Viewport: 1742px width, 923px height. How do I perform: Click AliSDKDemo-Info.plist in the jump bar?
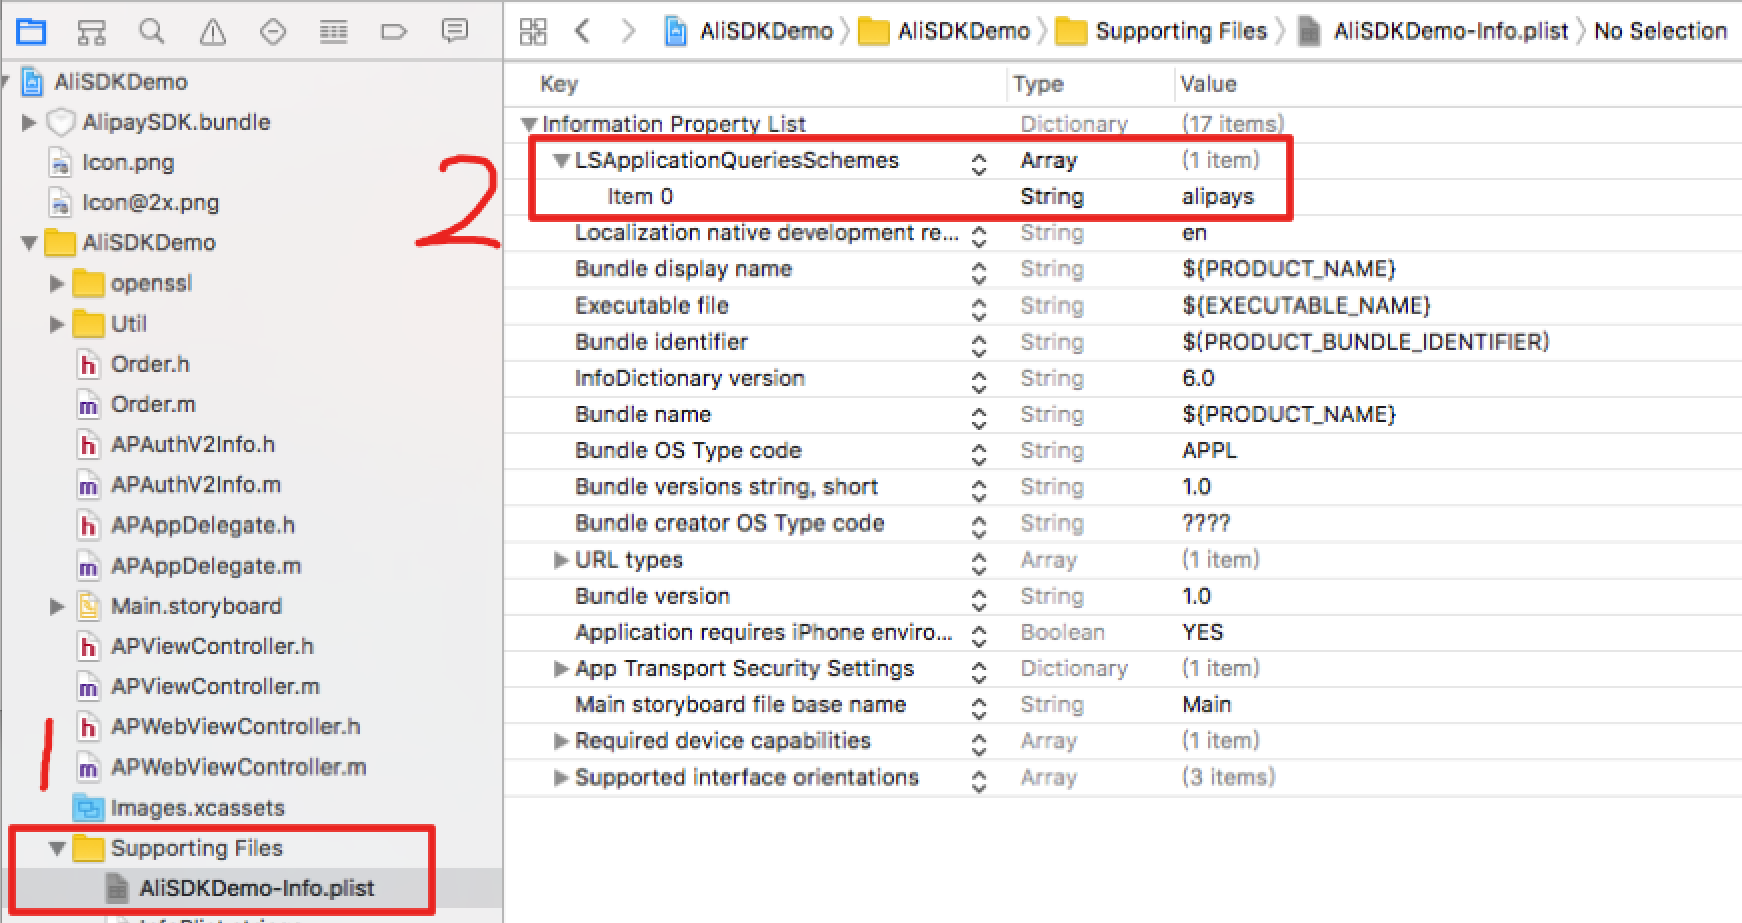coord(1432,32)
